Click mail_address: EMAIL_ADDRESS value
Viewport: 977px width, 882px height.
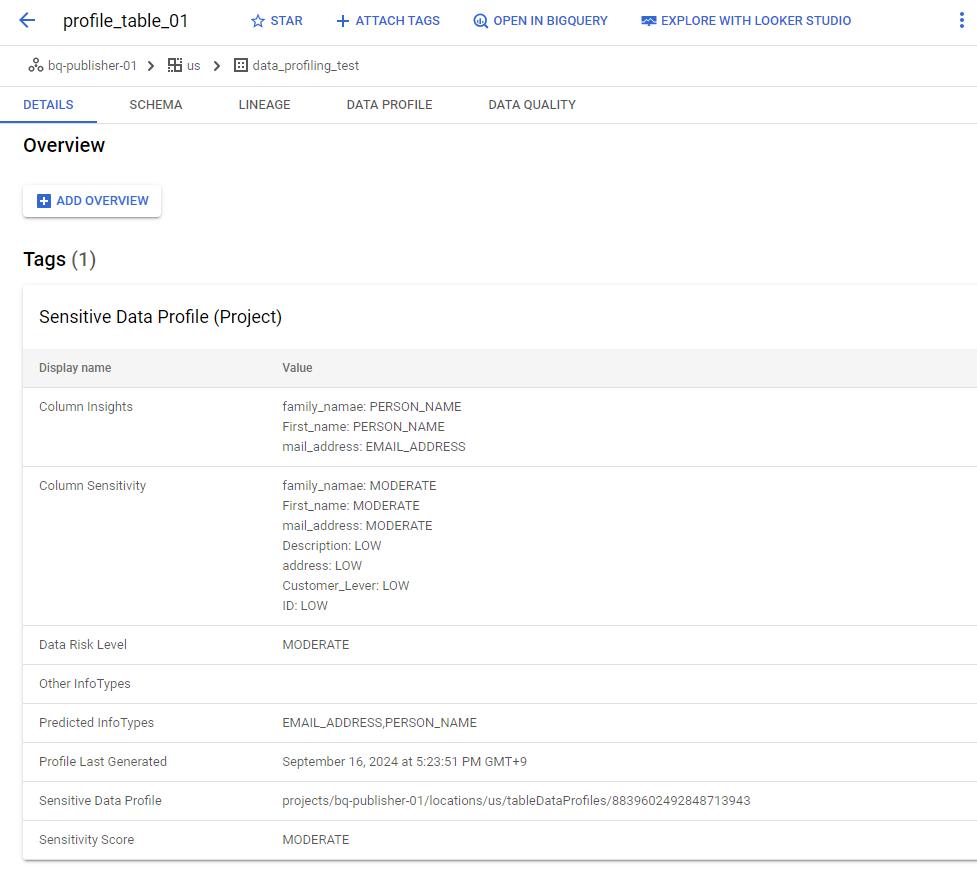[x=374, y=447]
